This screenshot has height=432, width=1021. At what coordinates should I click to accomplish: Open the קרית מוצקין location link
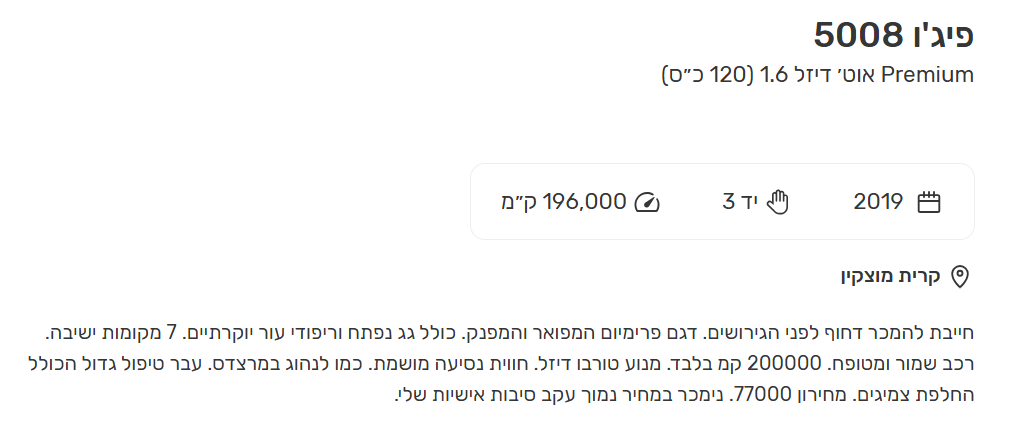(x=890, y=276)
